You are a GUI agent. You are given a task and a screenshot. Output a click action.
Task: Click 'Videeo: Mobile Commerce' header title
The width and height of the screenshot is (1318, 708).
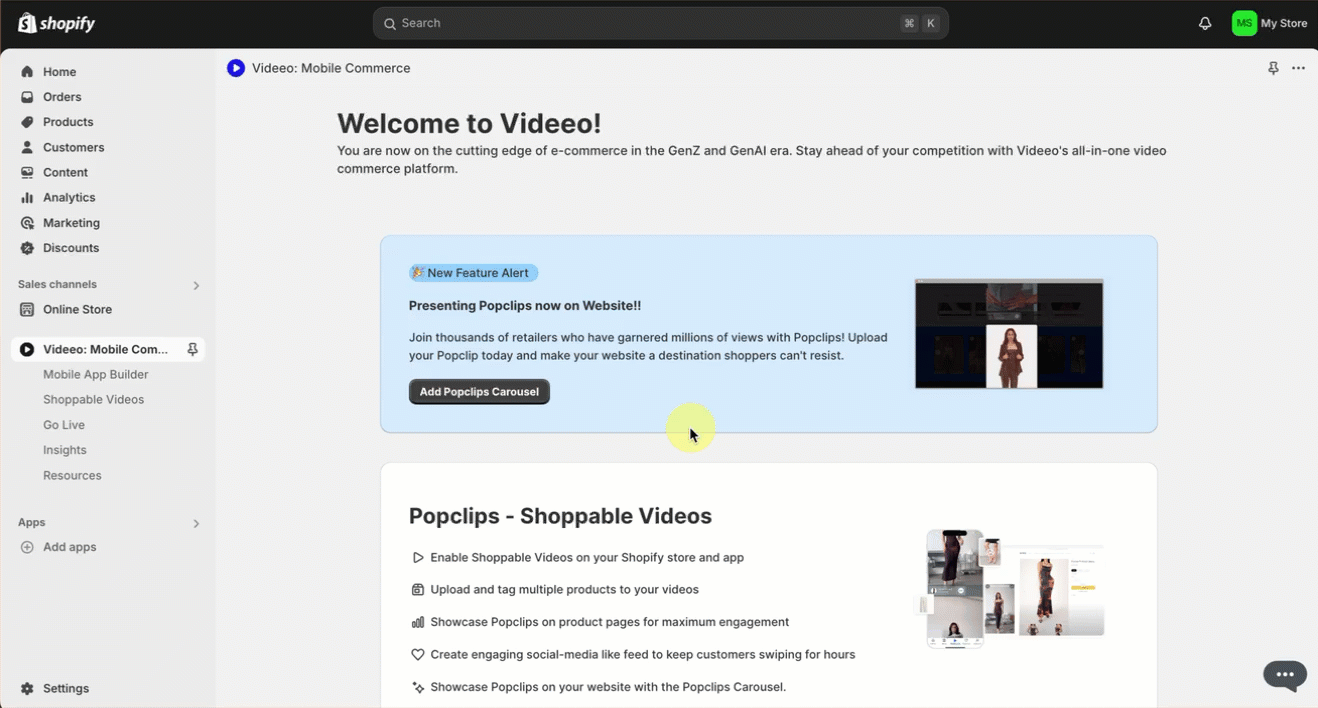pyautogui.click(x=331, y=68)
